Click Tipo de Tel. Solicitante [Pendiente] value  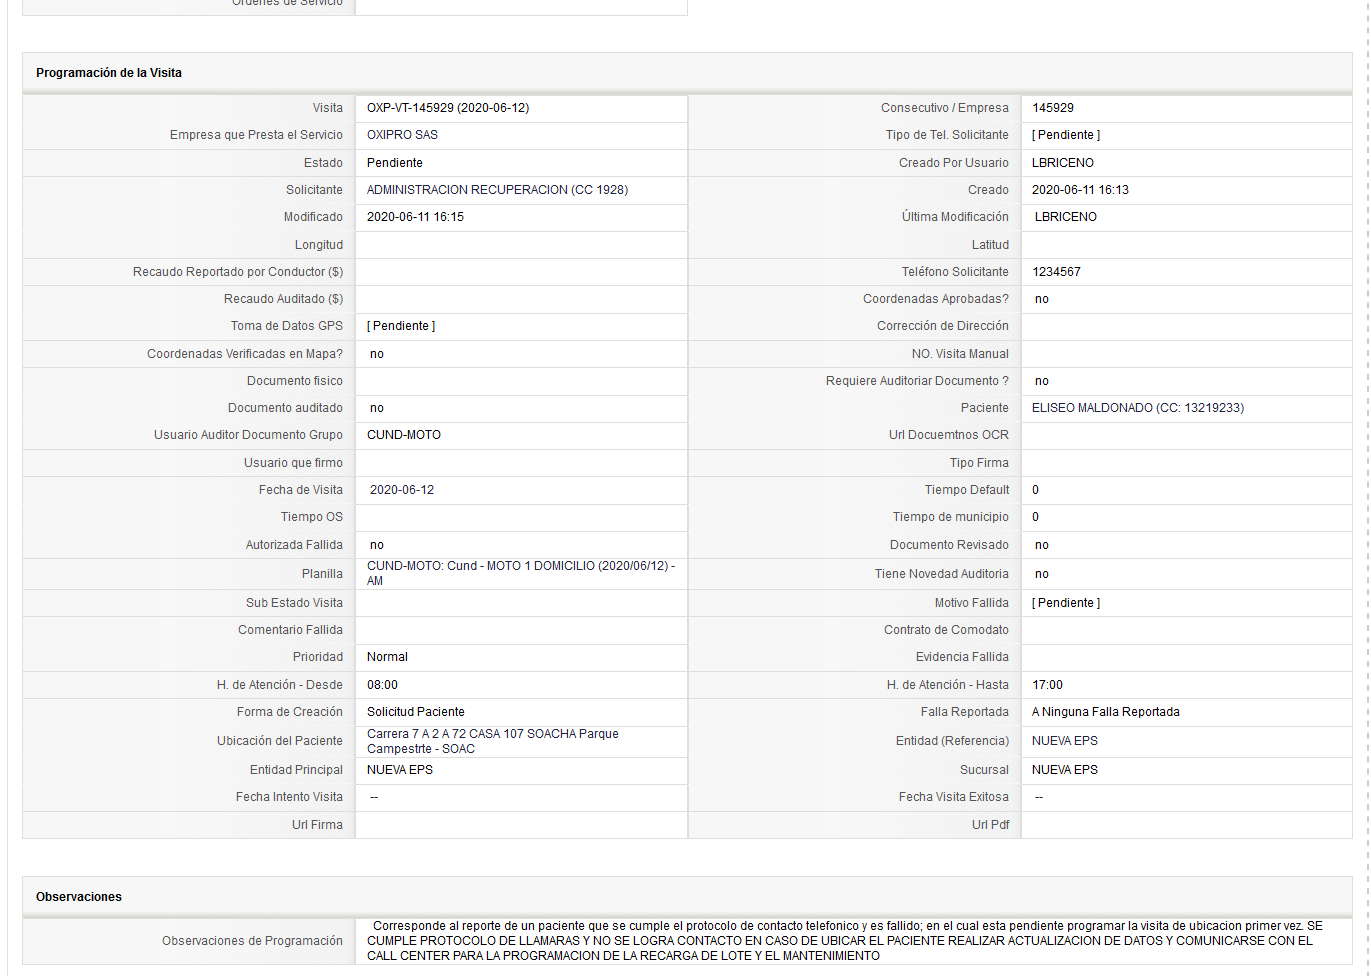point(1066,135)
